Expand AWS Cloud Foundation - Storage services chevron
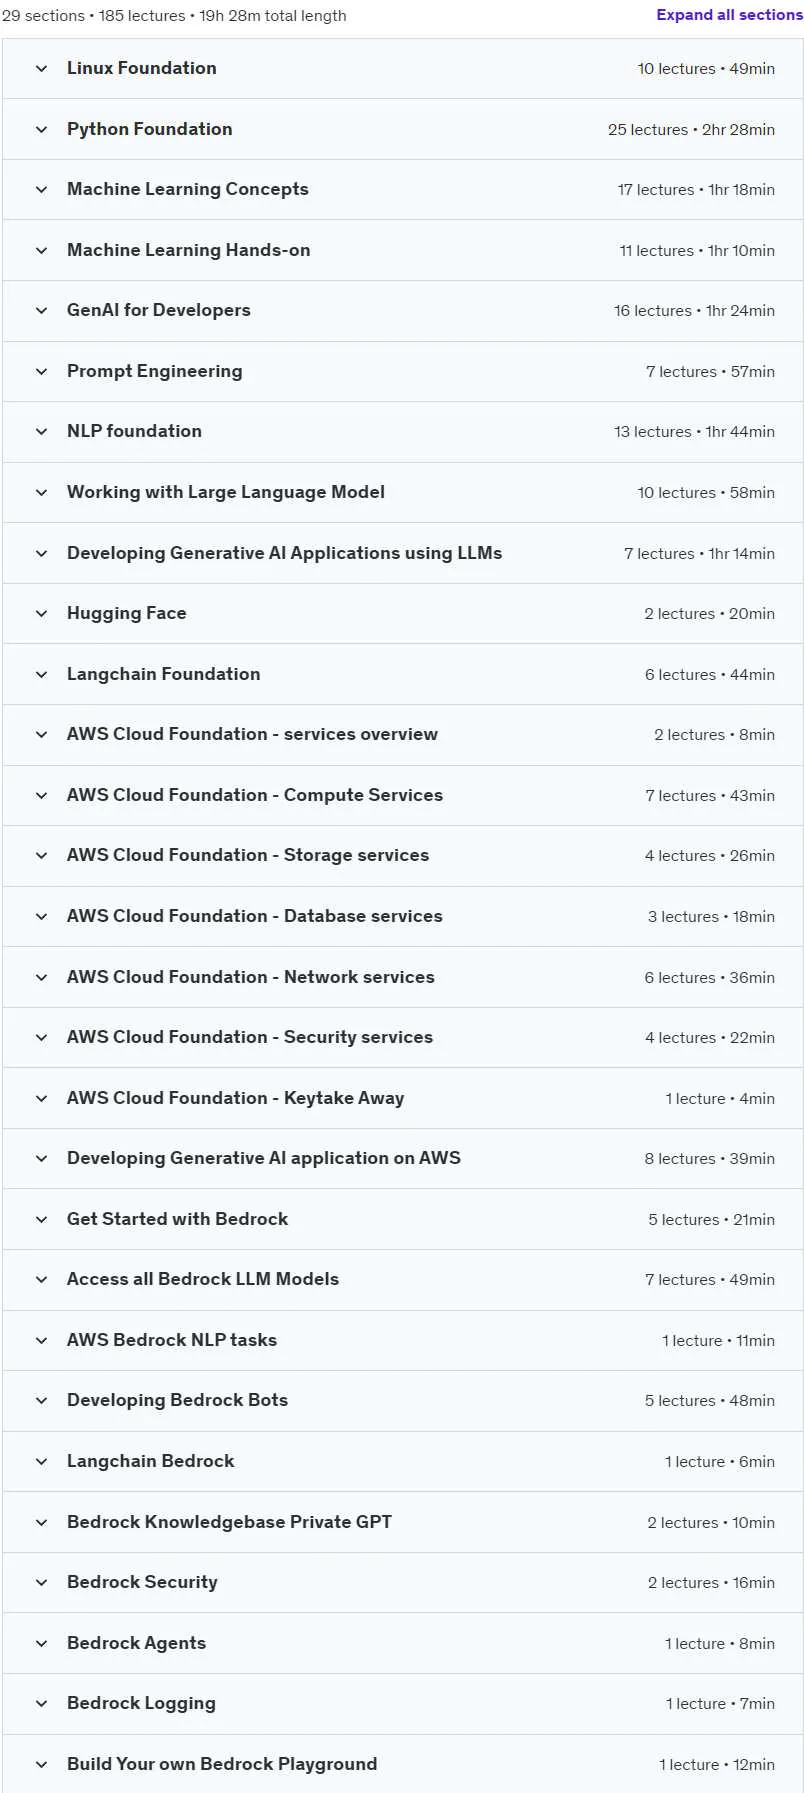Viewport: 804px width, 1793px height. (x=41, y=856)
